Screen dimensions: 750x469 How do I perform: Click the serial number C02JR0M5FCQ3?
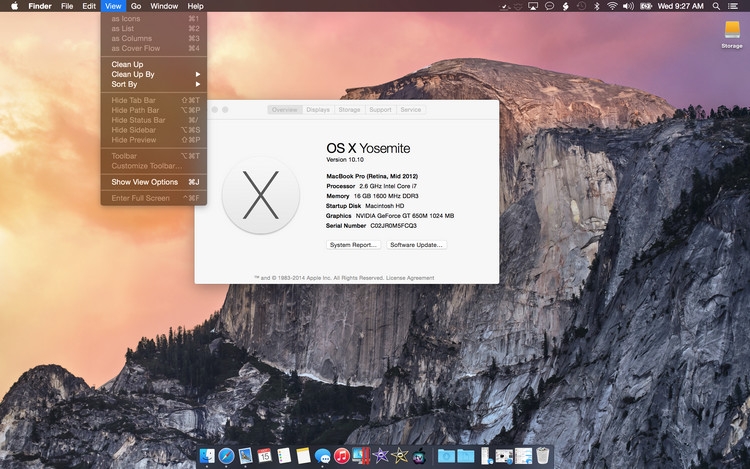(x=393, y=226)
